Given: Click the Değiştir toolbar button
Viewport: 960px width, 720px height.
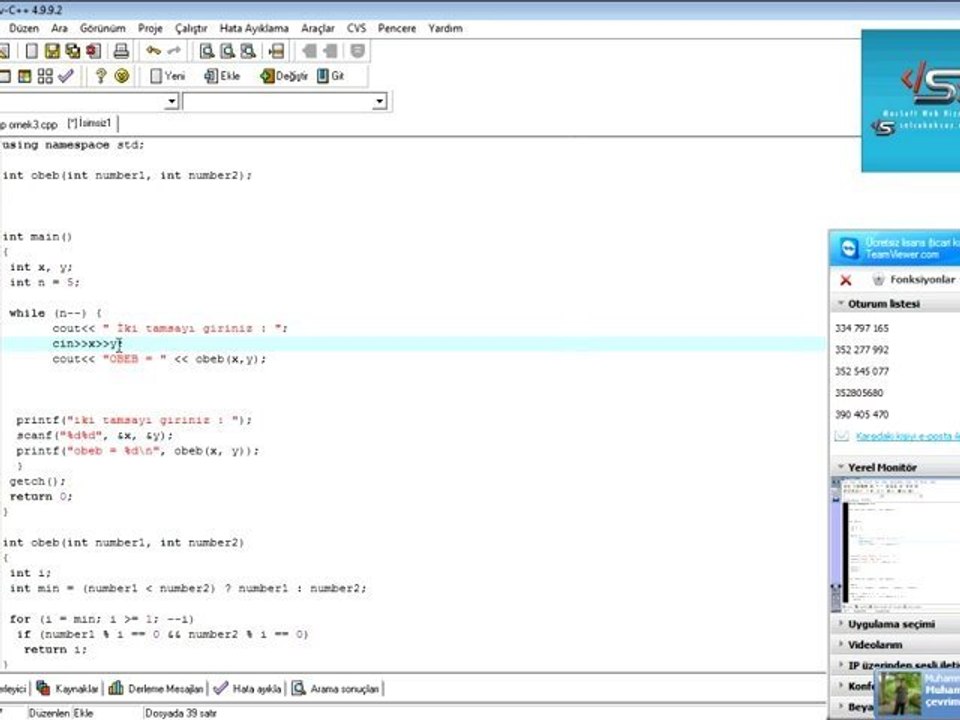Looking at the screenshot, I should coord(283,76).
